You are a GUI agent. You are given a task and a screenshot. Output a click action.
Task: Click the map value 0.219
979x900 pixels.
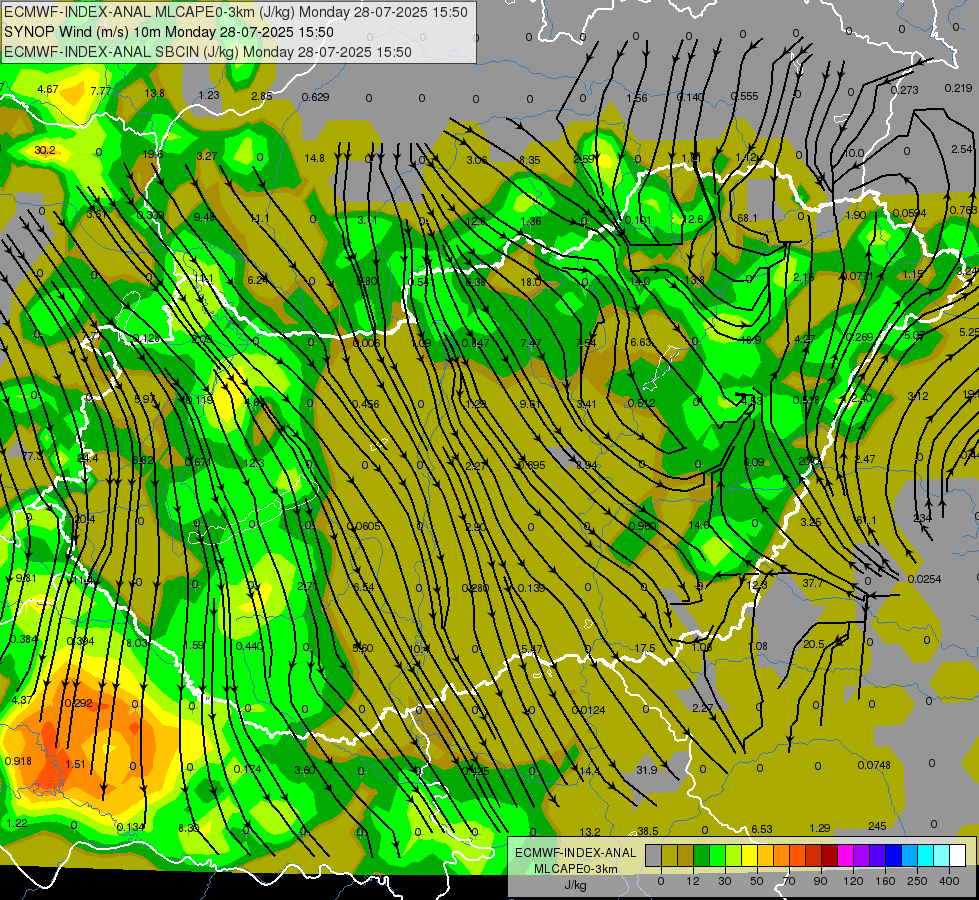[x=958, y=88]
